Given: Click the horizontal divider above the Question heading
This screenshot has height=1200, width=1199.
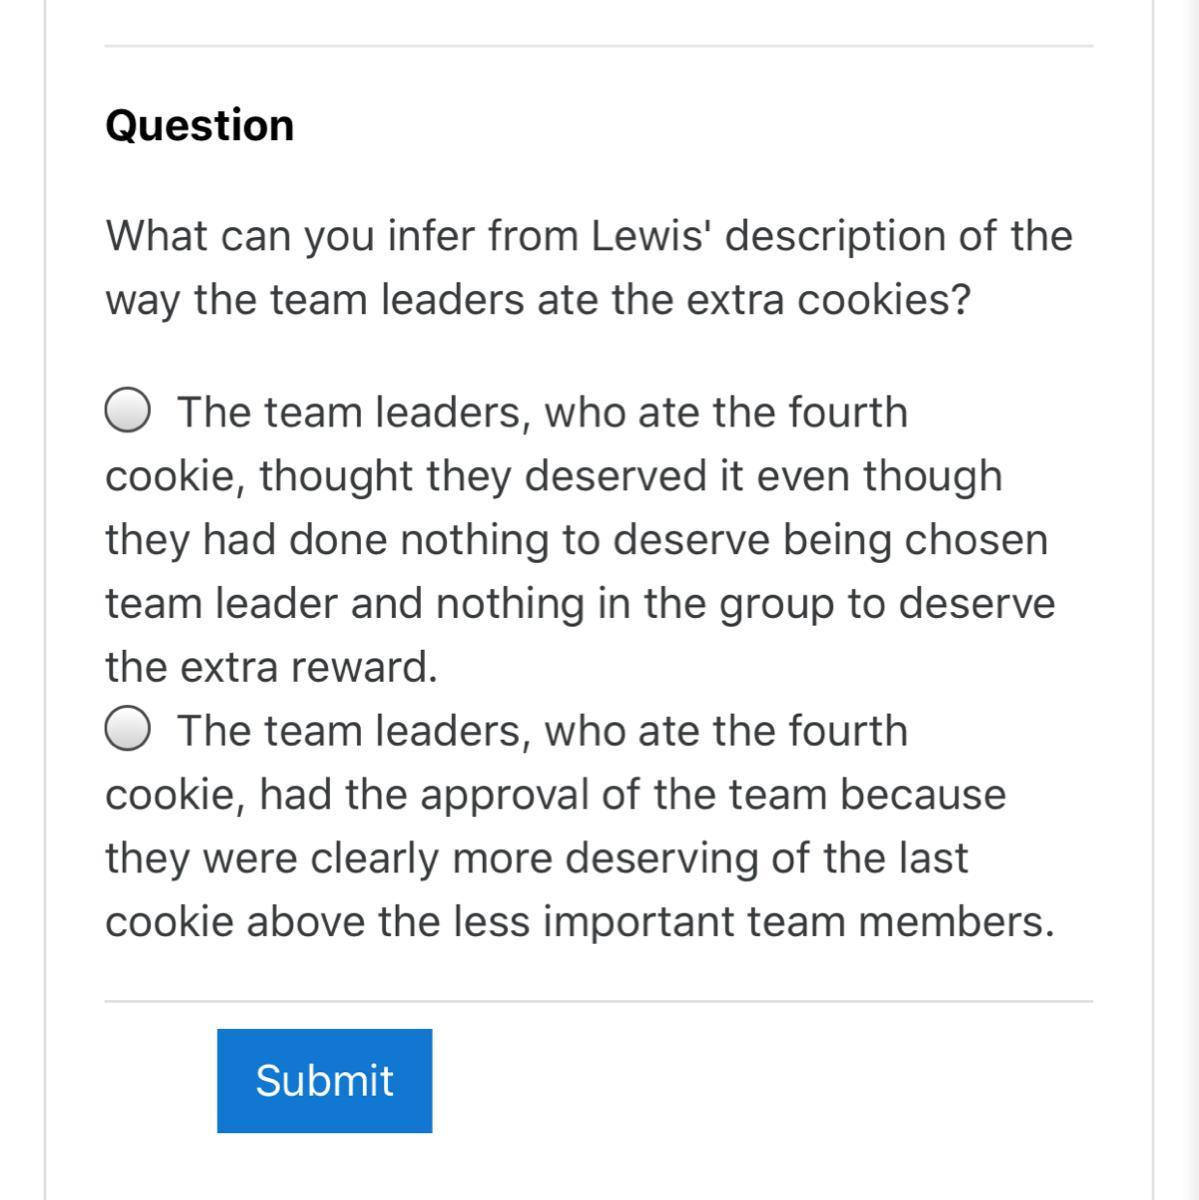Looking at the screenshot, I should coord(598,46).
